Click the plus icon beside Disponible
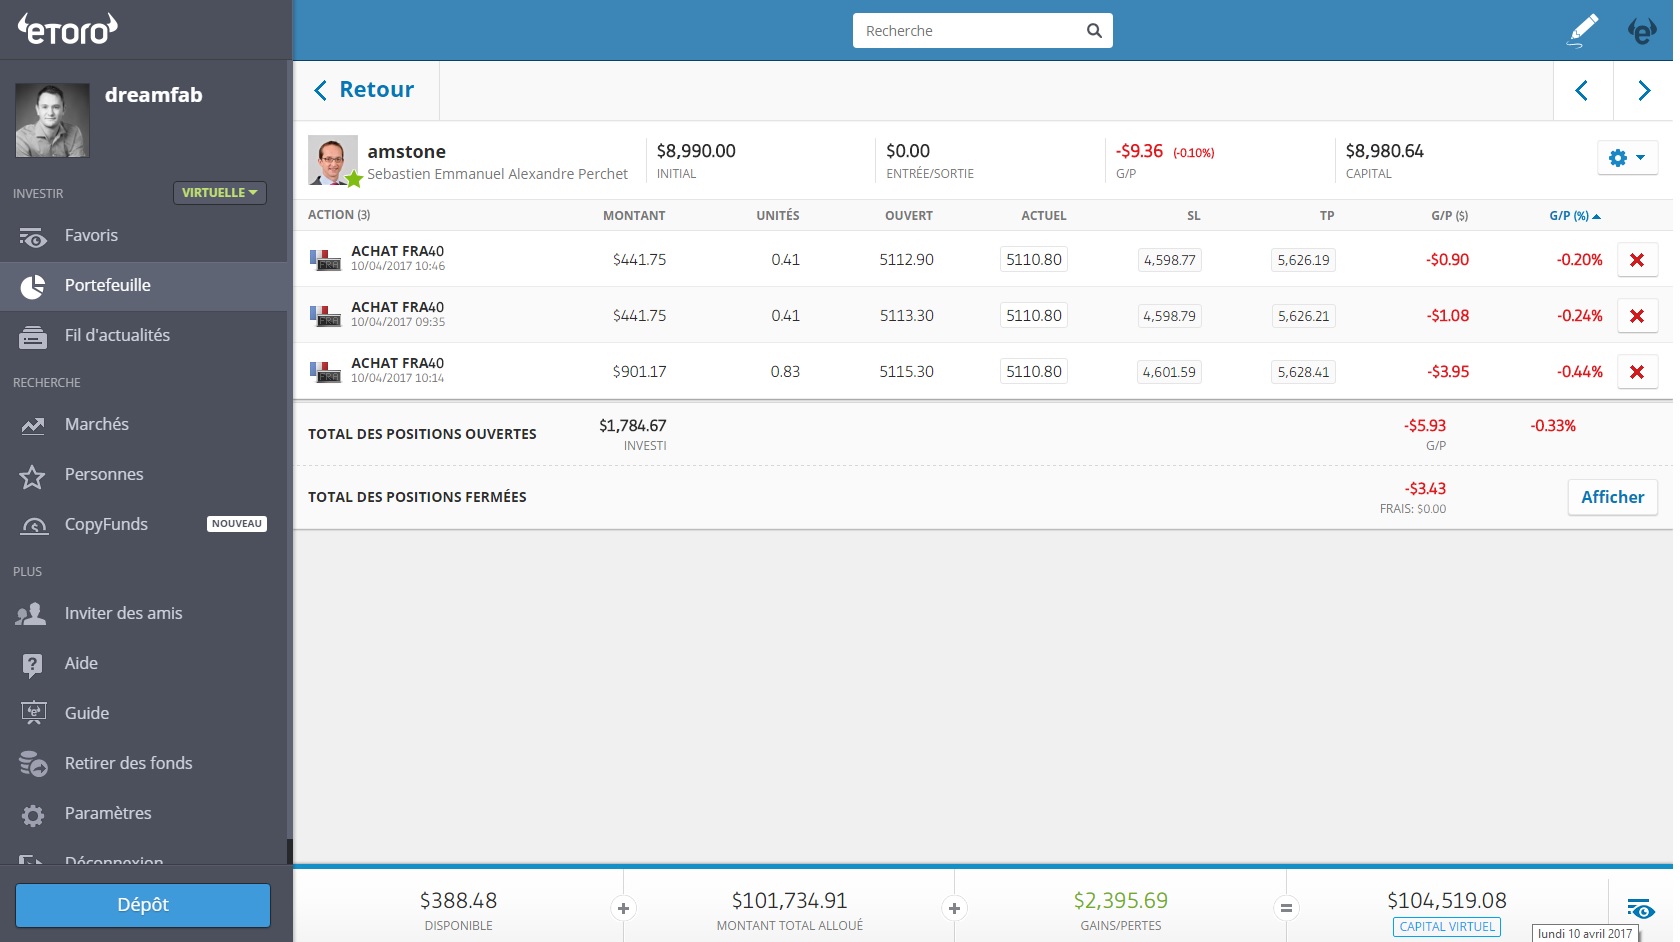The width and height of the screenshot is (1680, 942). click(x=623, y=908)
